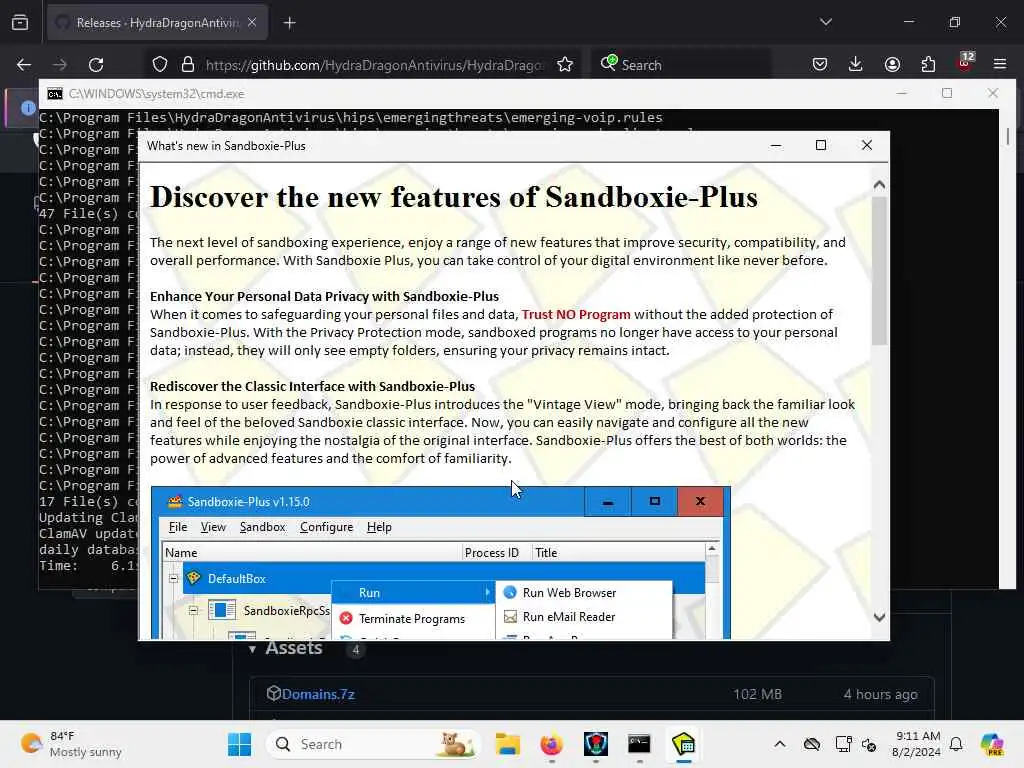Viewport: 1024px width, 768px height.
Task: Click the Name column header
Action: click(312, 552)
